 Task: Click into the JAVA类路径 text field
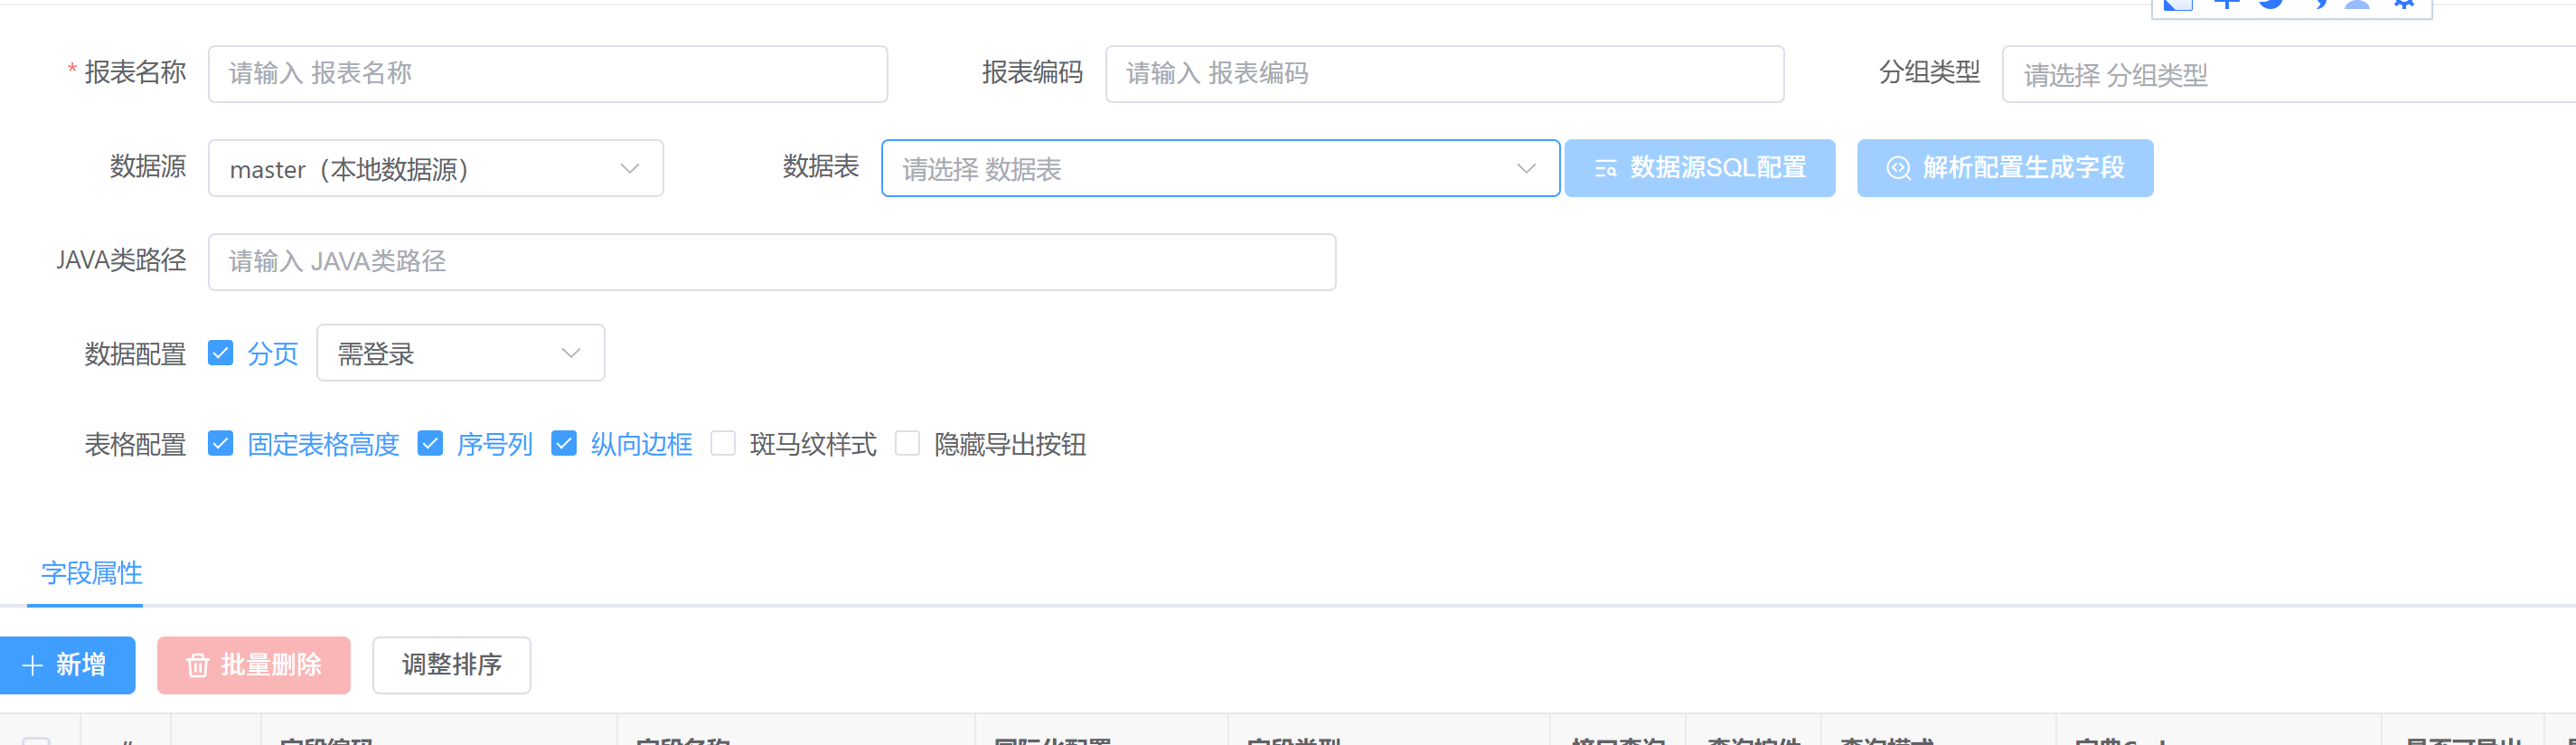tap(771, 262)
